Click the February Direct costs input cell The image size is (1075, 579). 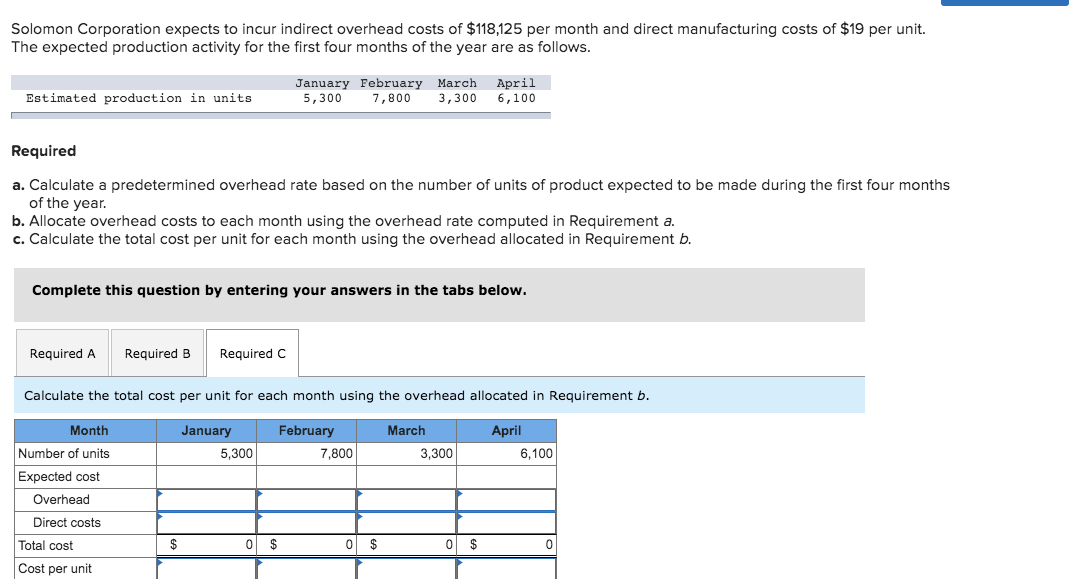click(x=306, y=523)
